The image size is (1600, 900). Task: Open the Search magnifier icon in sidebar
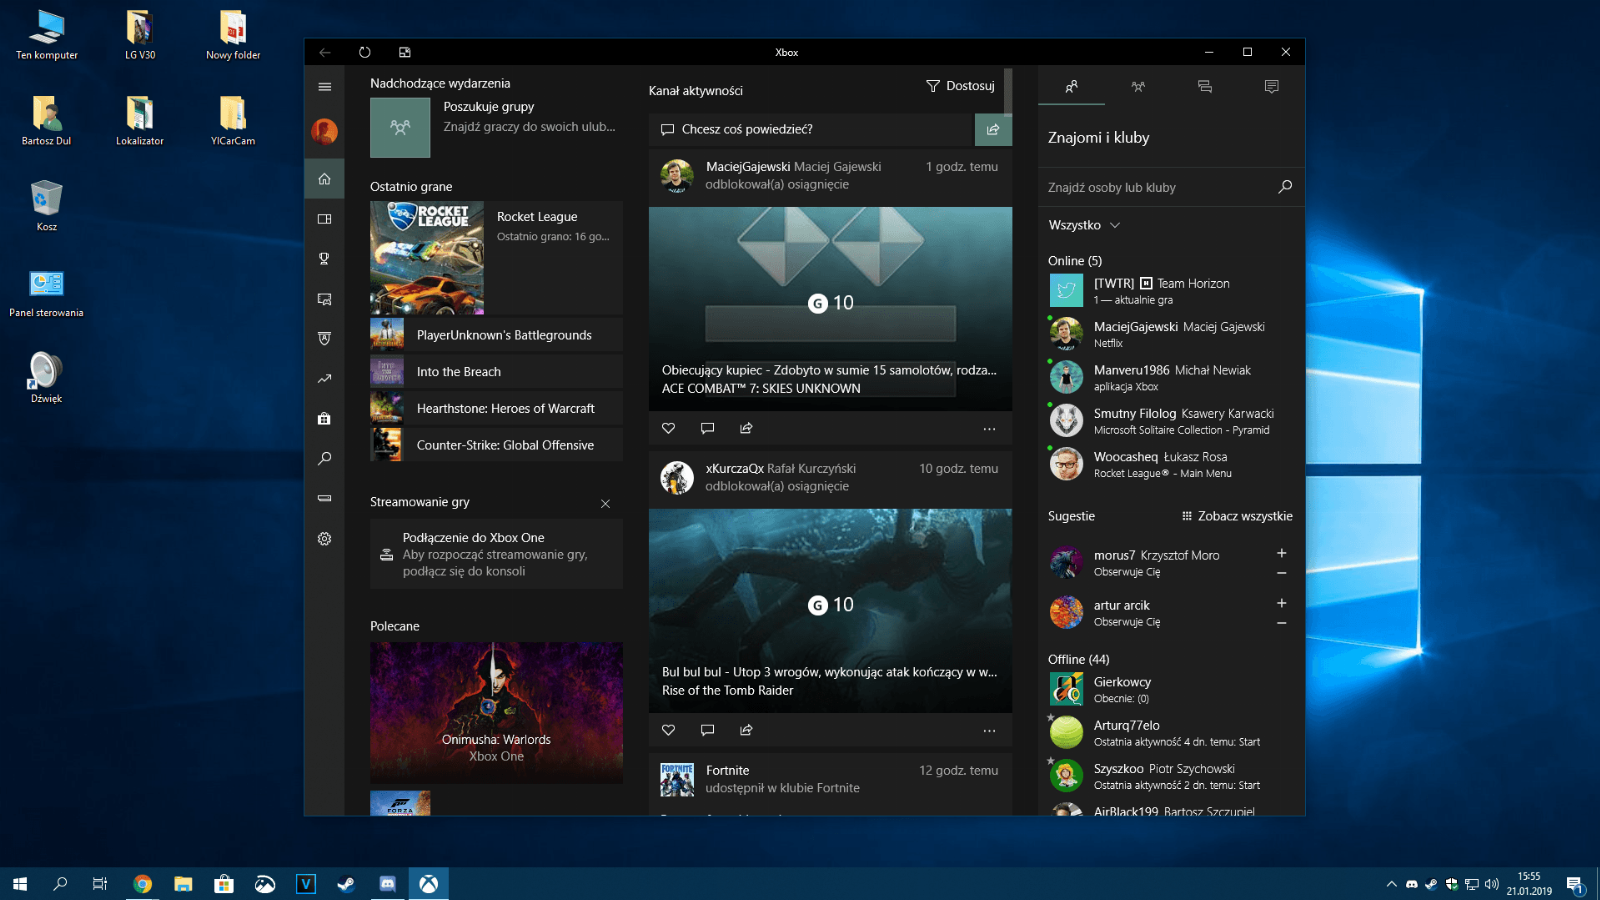point(324,459)
